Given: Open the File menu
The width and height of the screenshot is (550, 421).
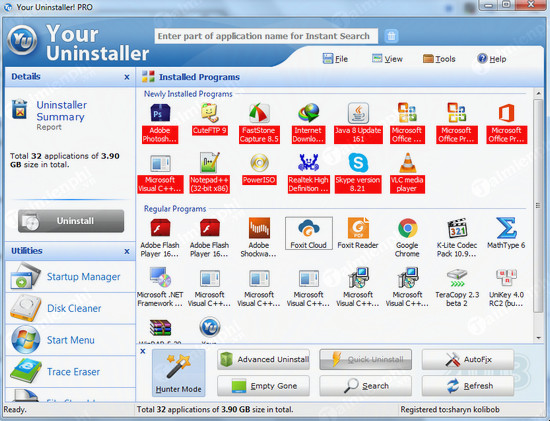Looking at the screenshot, I should click(x=335, y=59).
